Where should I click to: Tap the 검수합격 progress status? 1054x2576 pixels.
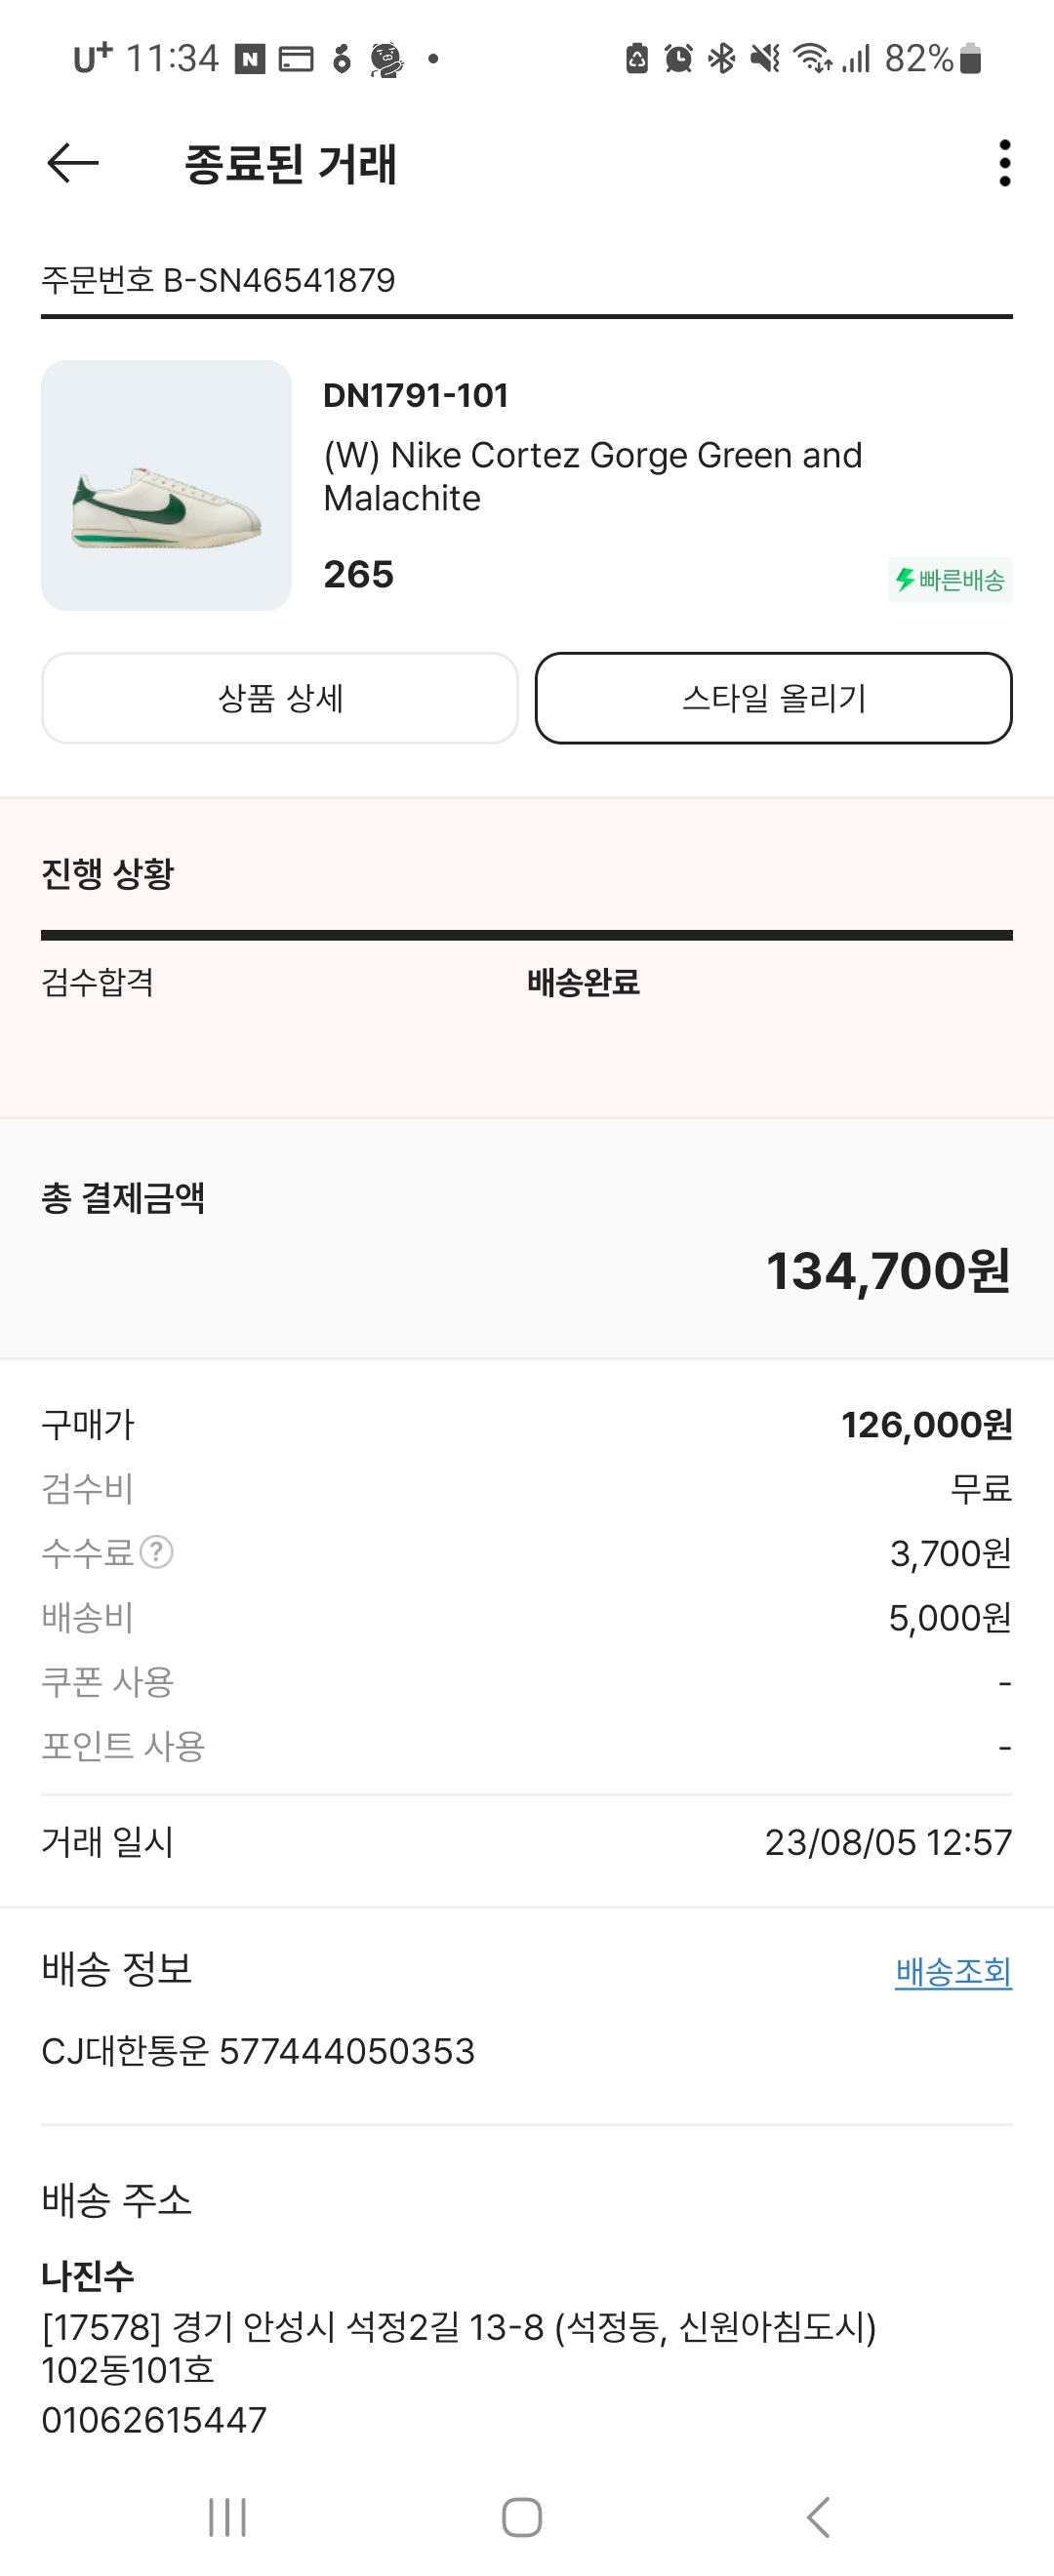pos(98,983)
